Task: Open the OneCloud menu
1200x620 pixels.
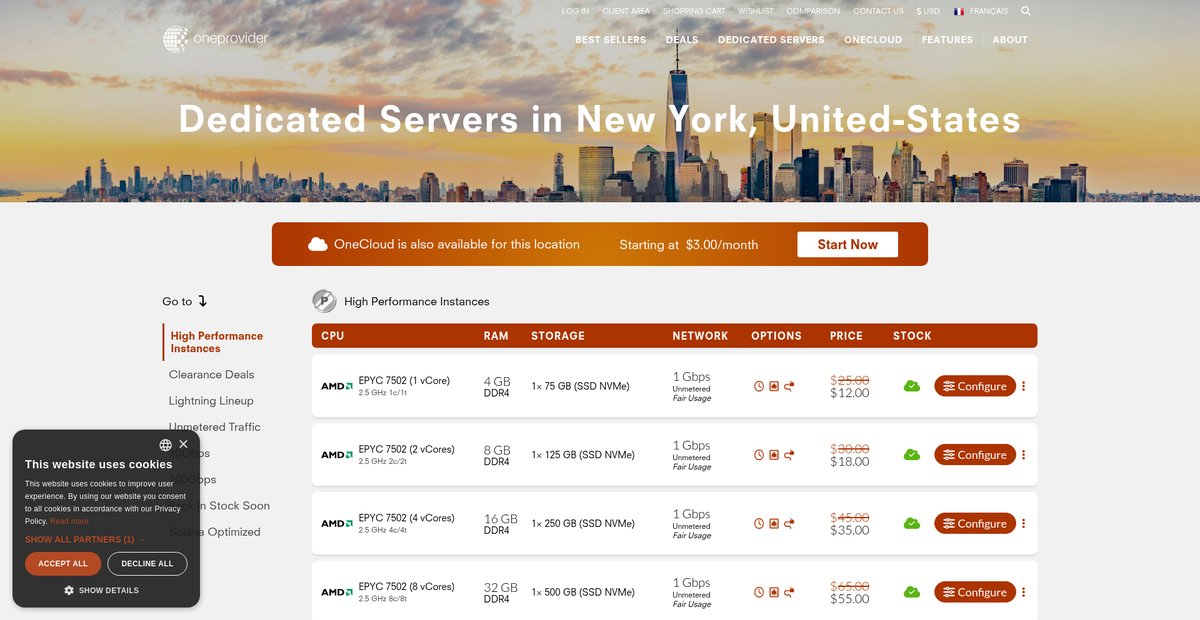Action: (873, 40)
